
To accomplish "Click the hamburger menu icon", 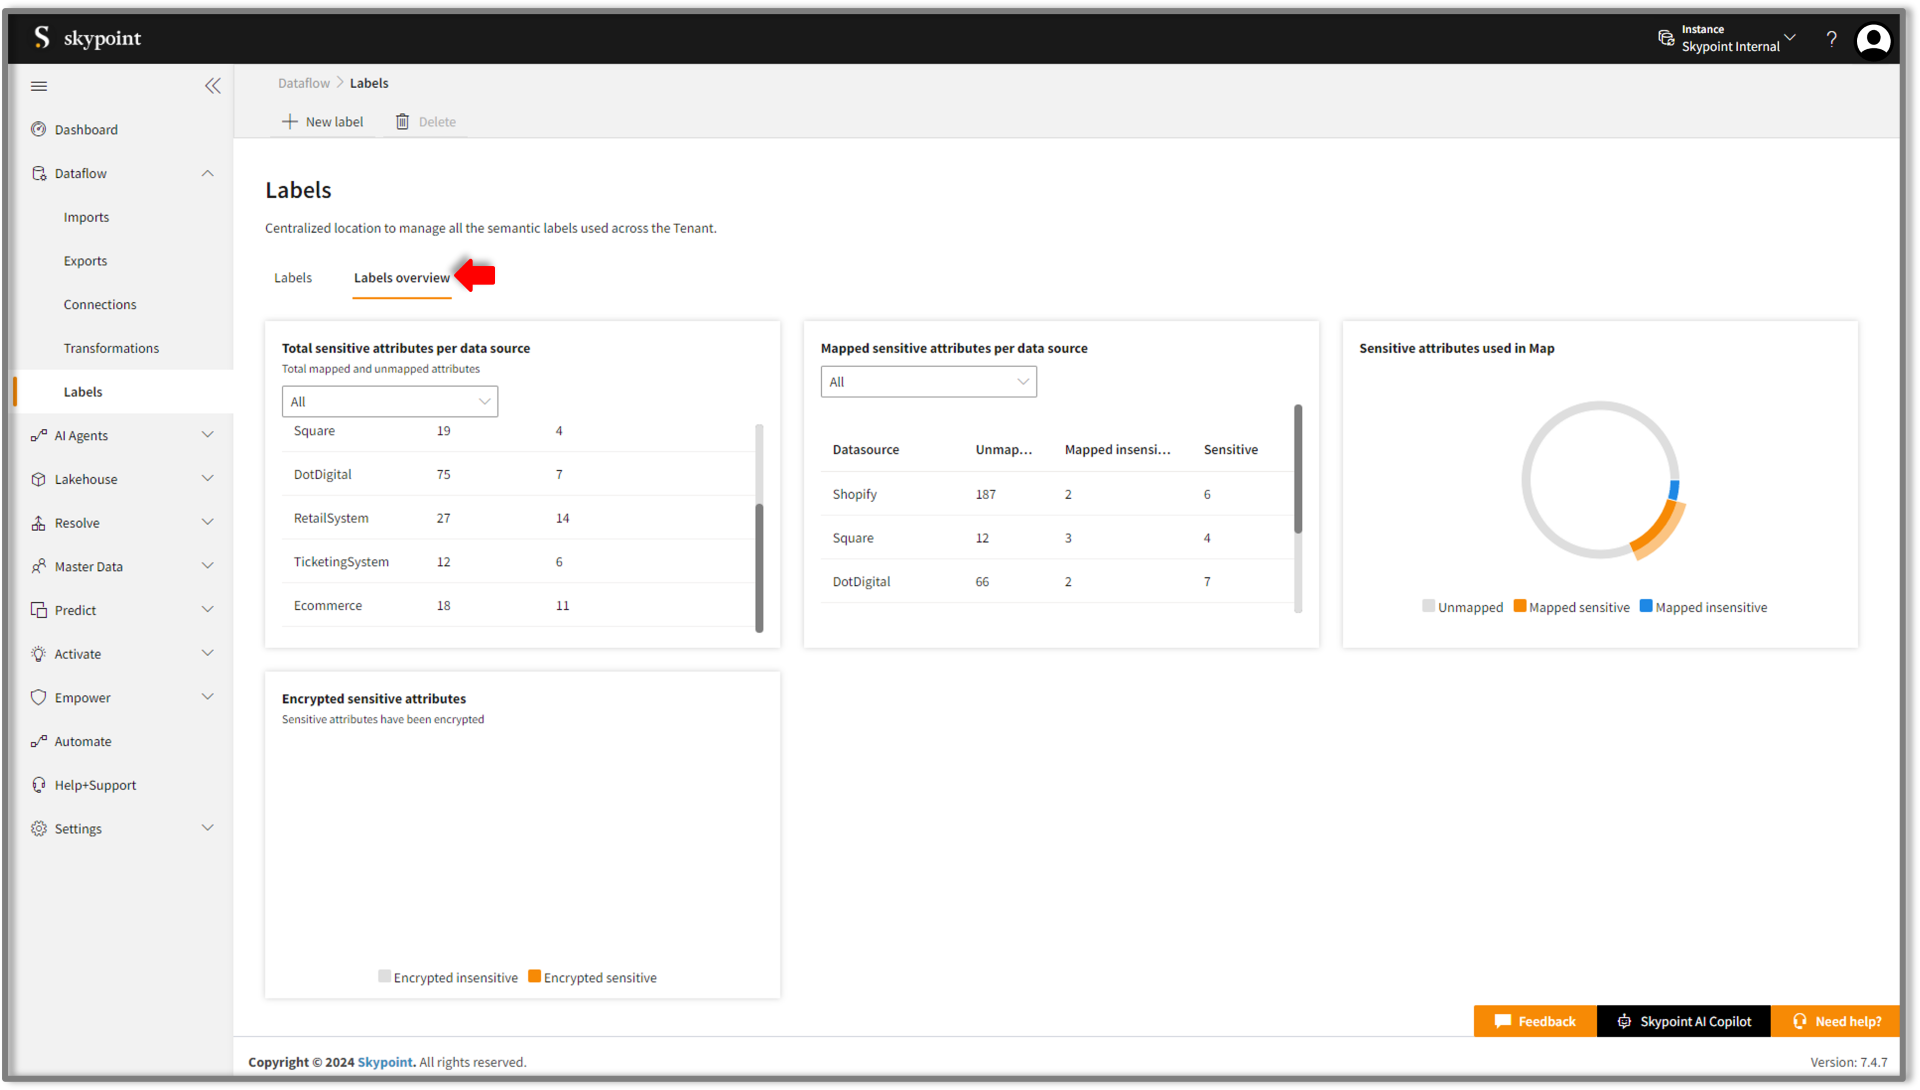I will [x=39, y=86].
